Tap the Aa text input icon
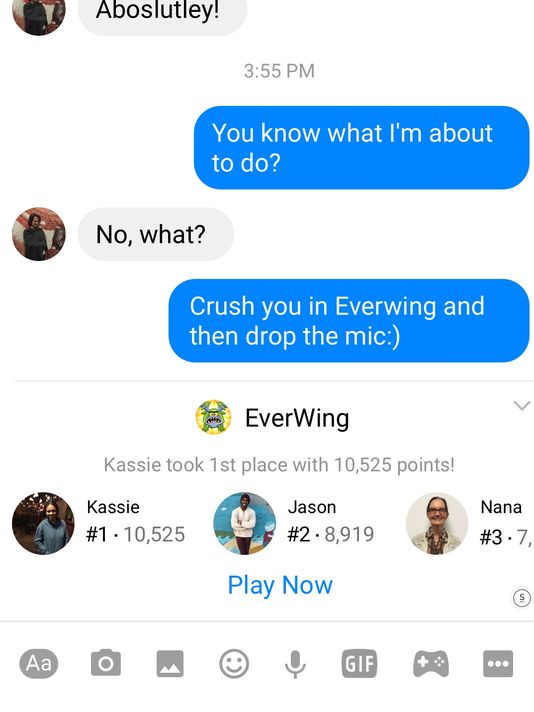This screenshot has width=534, height=712. click(x=39, y=663)
